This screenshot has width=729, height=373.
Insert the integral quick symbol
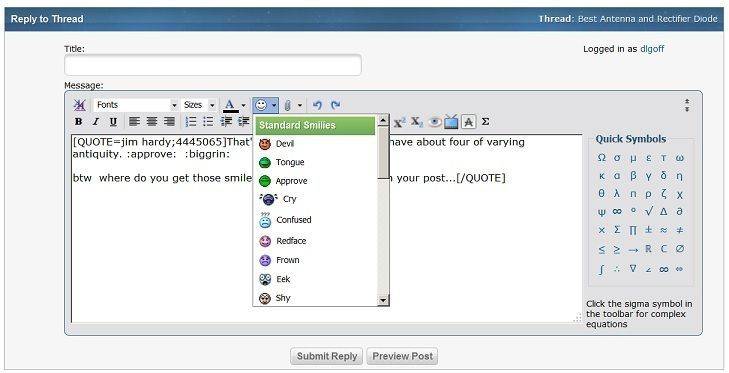[x=602, y=269]
